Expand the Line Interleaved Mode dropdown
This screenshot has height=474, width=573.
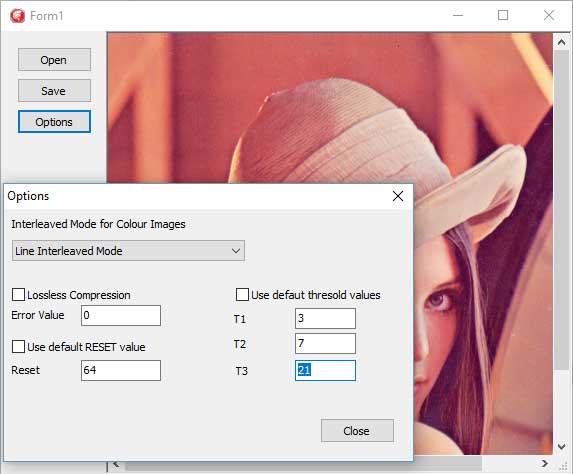click(x=128, y=251)
